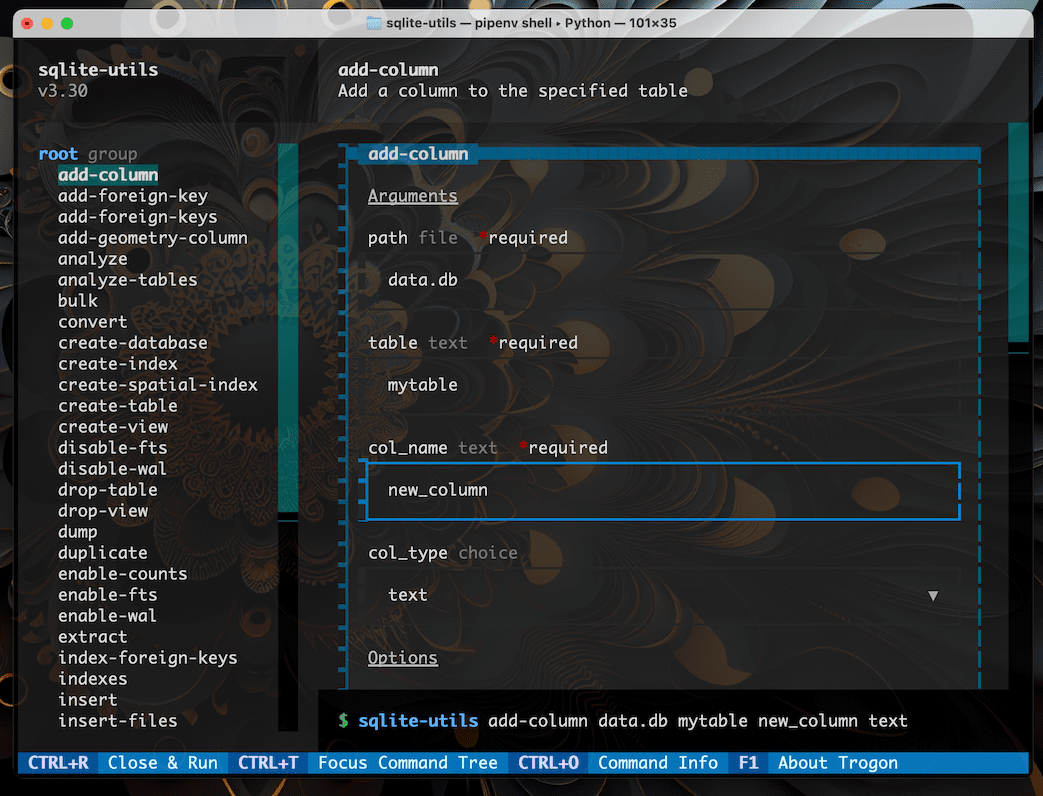Select the convert command

pos(92,321)
